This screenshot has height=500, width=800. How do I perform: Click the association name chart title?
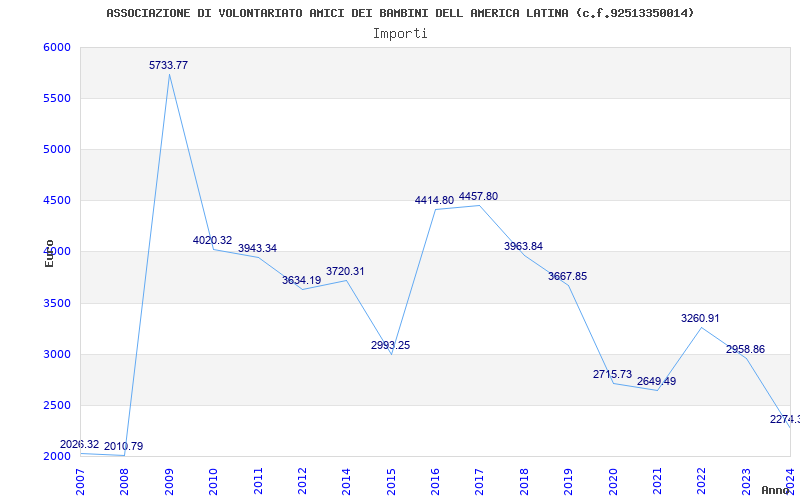(400, 13)
